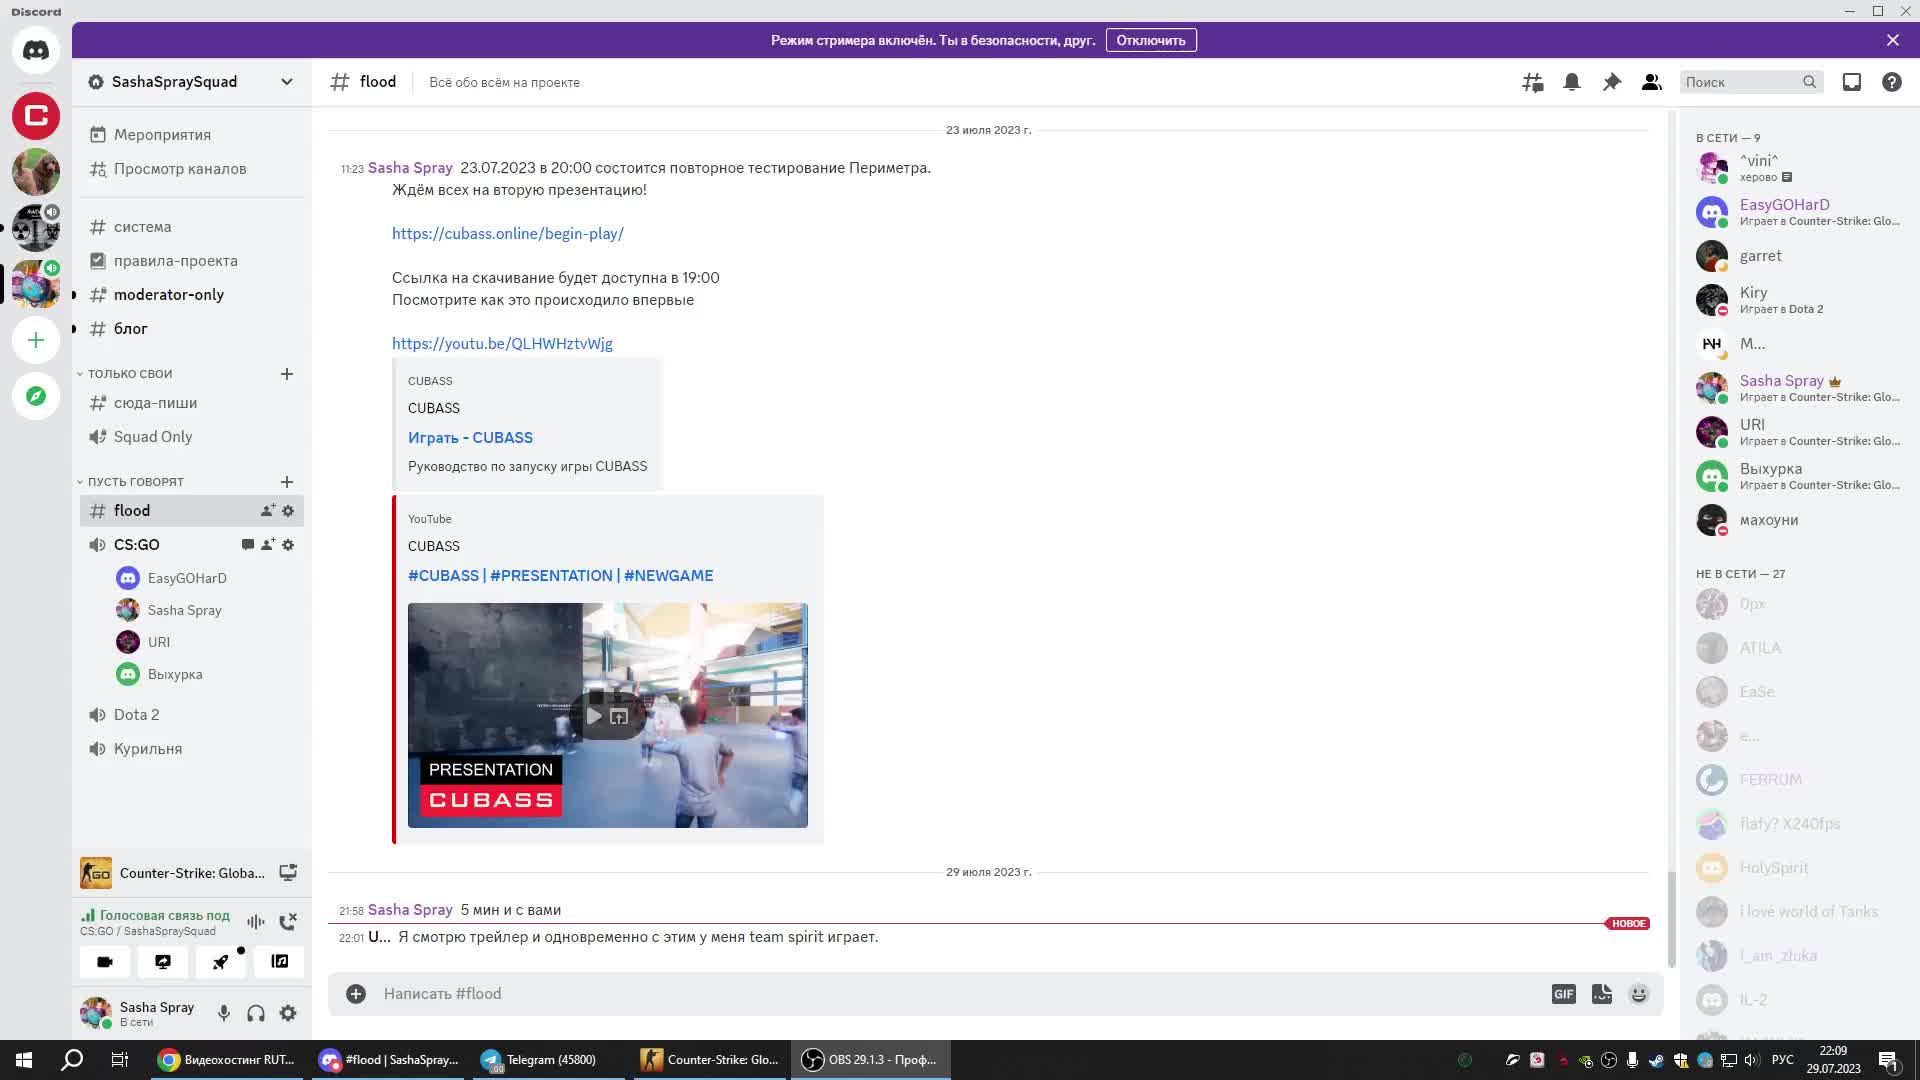
Task: Expand SashaSpraySquad server dropdown menu
Action: coord(287,82)
